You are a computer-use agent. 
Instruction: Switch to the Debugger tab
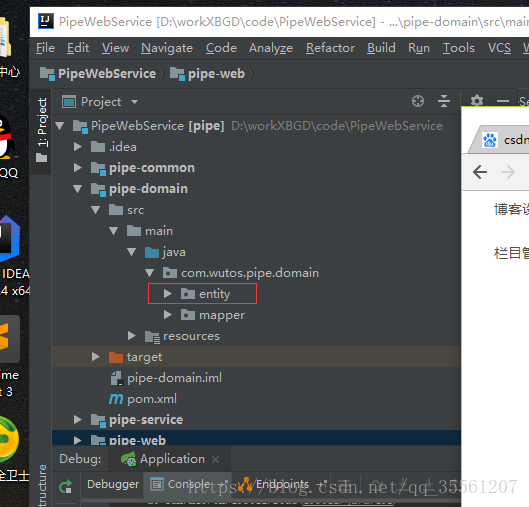113,484
